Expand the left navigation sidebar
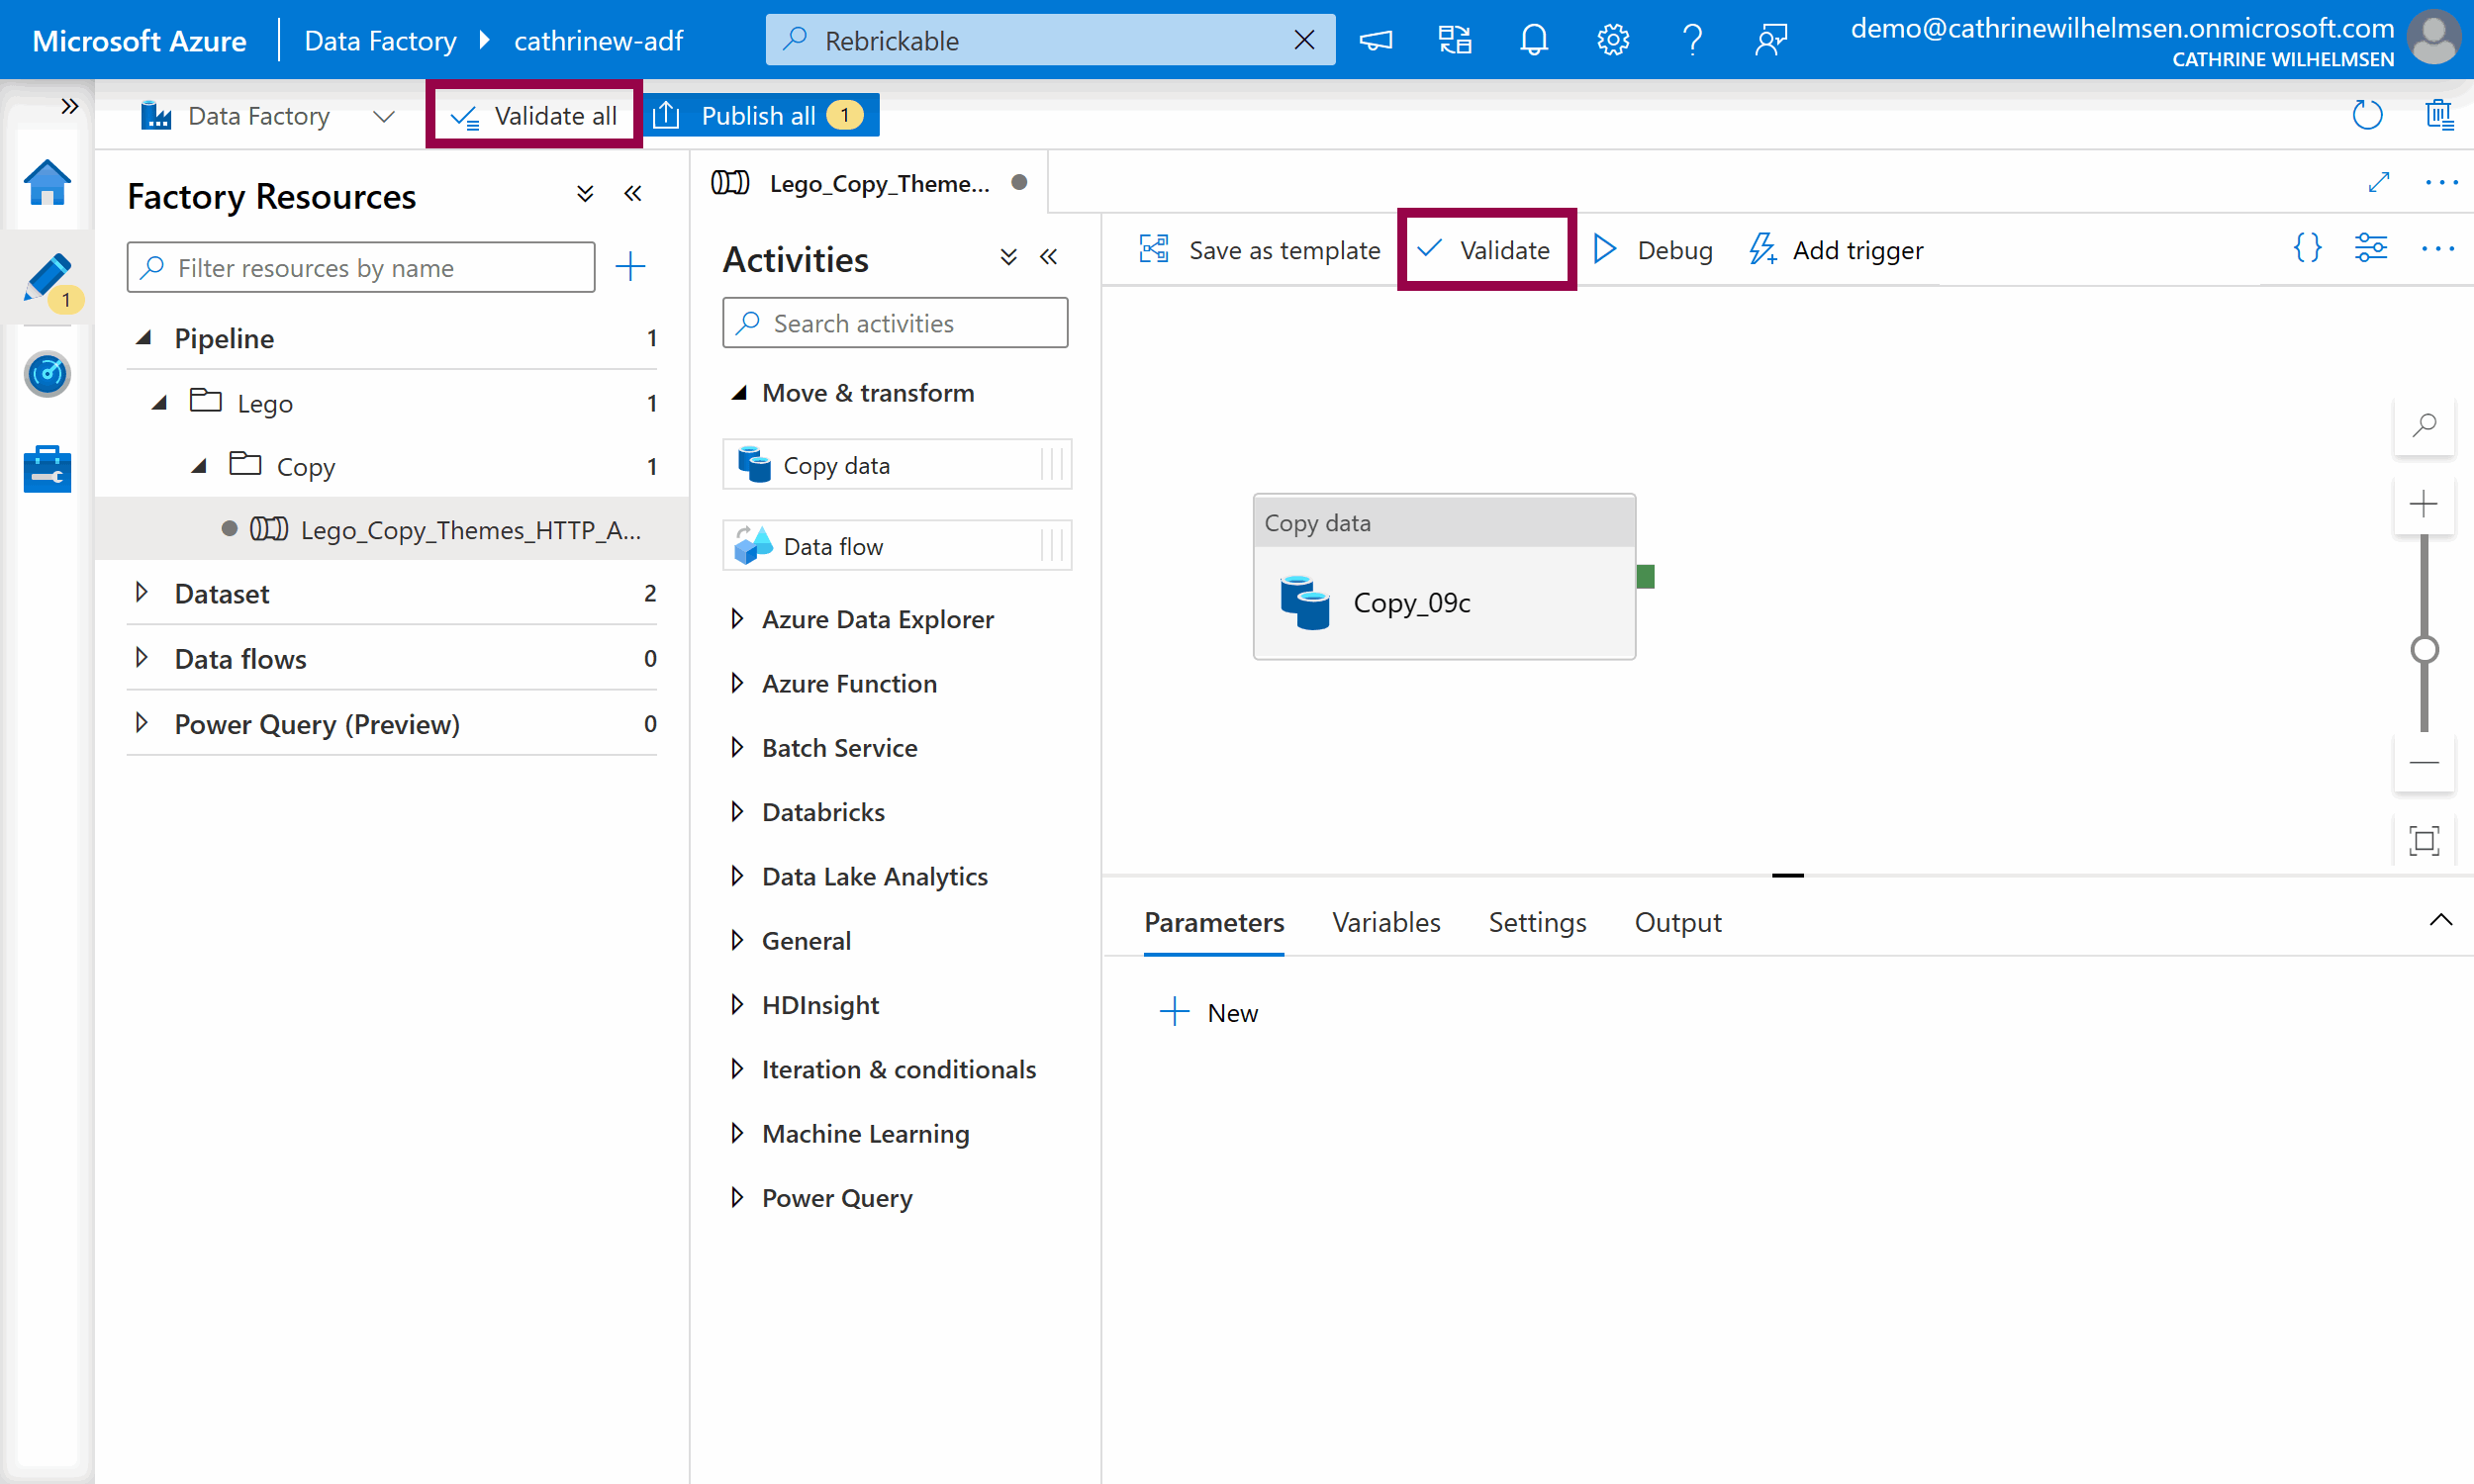2474x1484 pixels. [x=69, y=106]
